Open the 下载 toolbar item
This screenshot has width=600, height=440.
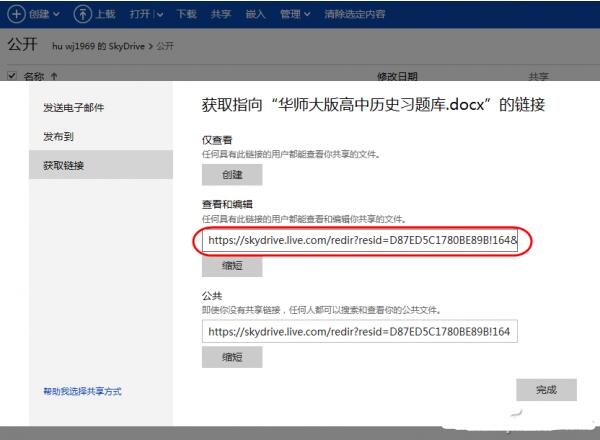(x=186, y=15)
